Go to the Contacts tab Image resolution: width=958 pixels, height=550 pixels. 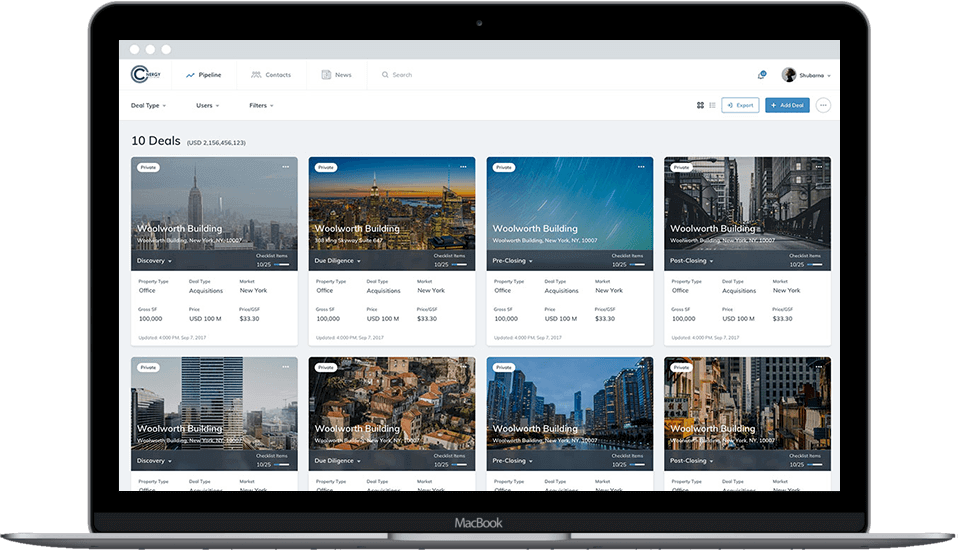(271, 75)
